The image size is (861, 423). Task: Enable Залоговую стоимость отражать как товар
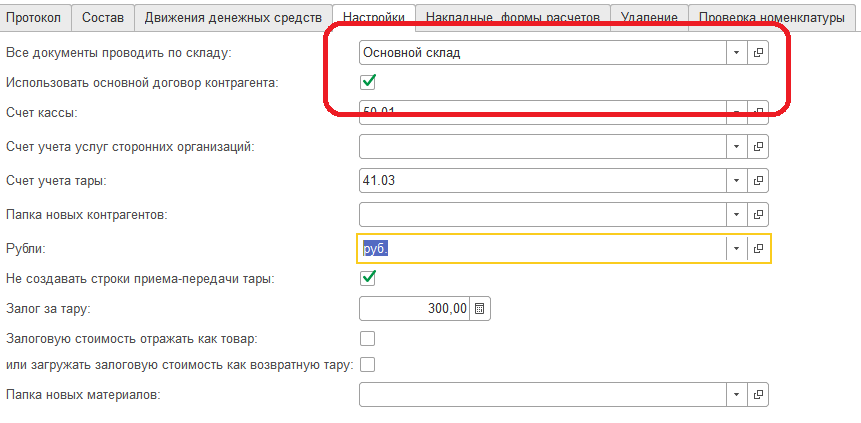(367, 338)
